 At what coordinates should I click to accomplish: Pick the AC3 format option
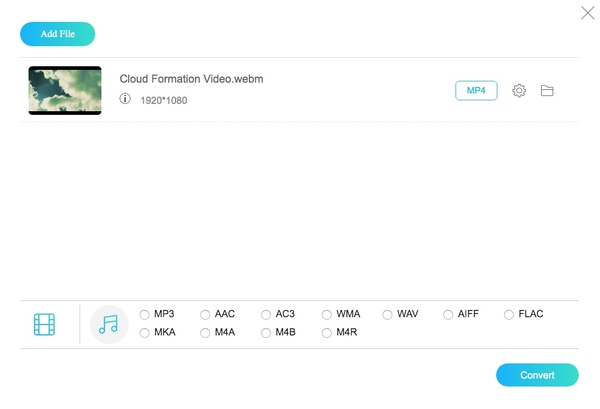pos(266,314)
